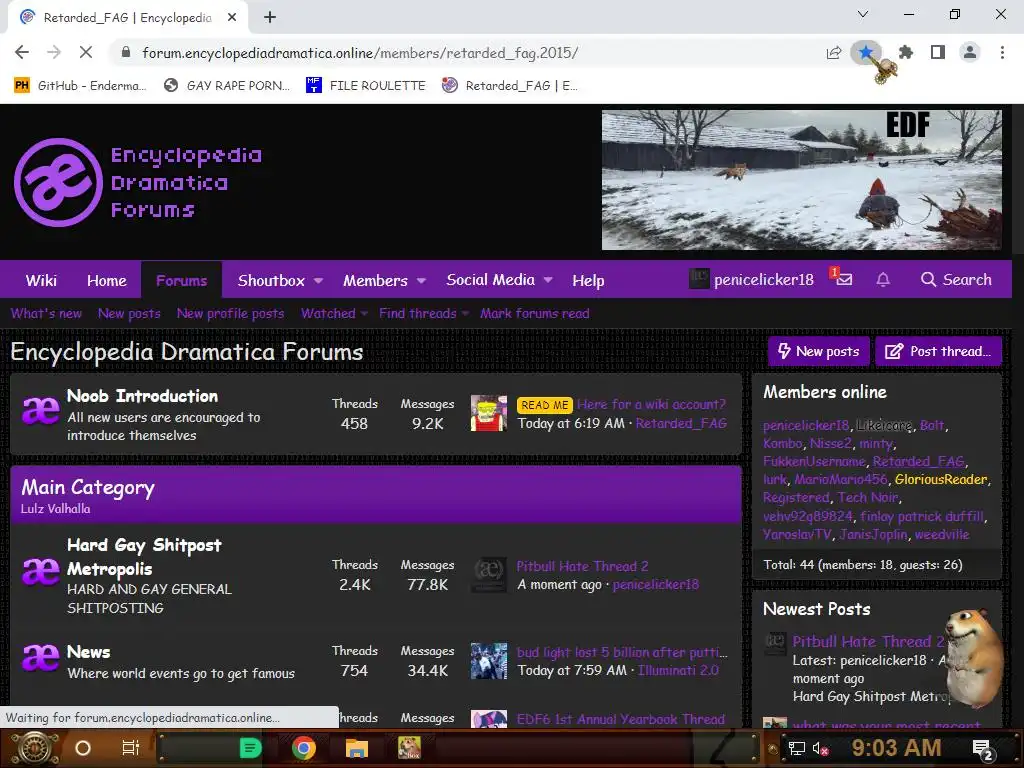Open avatar beside Pitbull Hate Thread 2 in forum list
The width and height of the screenshot is (1024, 768).
pyautogui.click(x=489, y=575)
